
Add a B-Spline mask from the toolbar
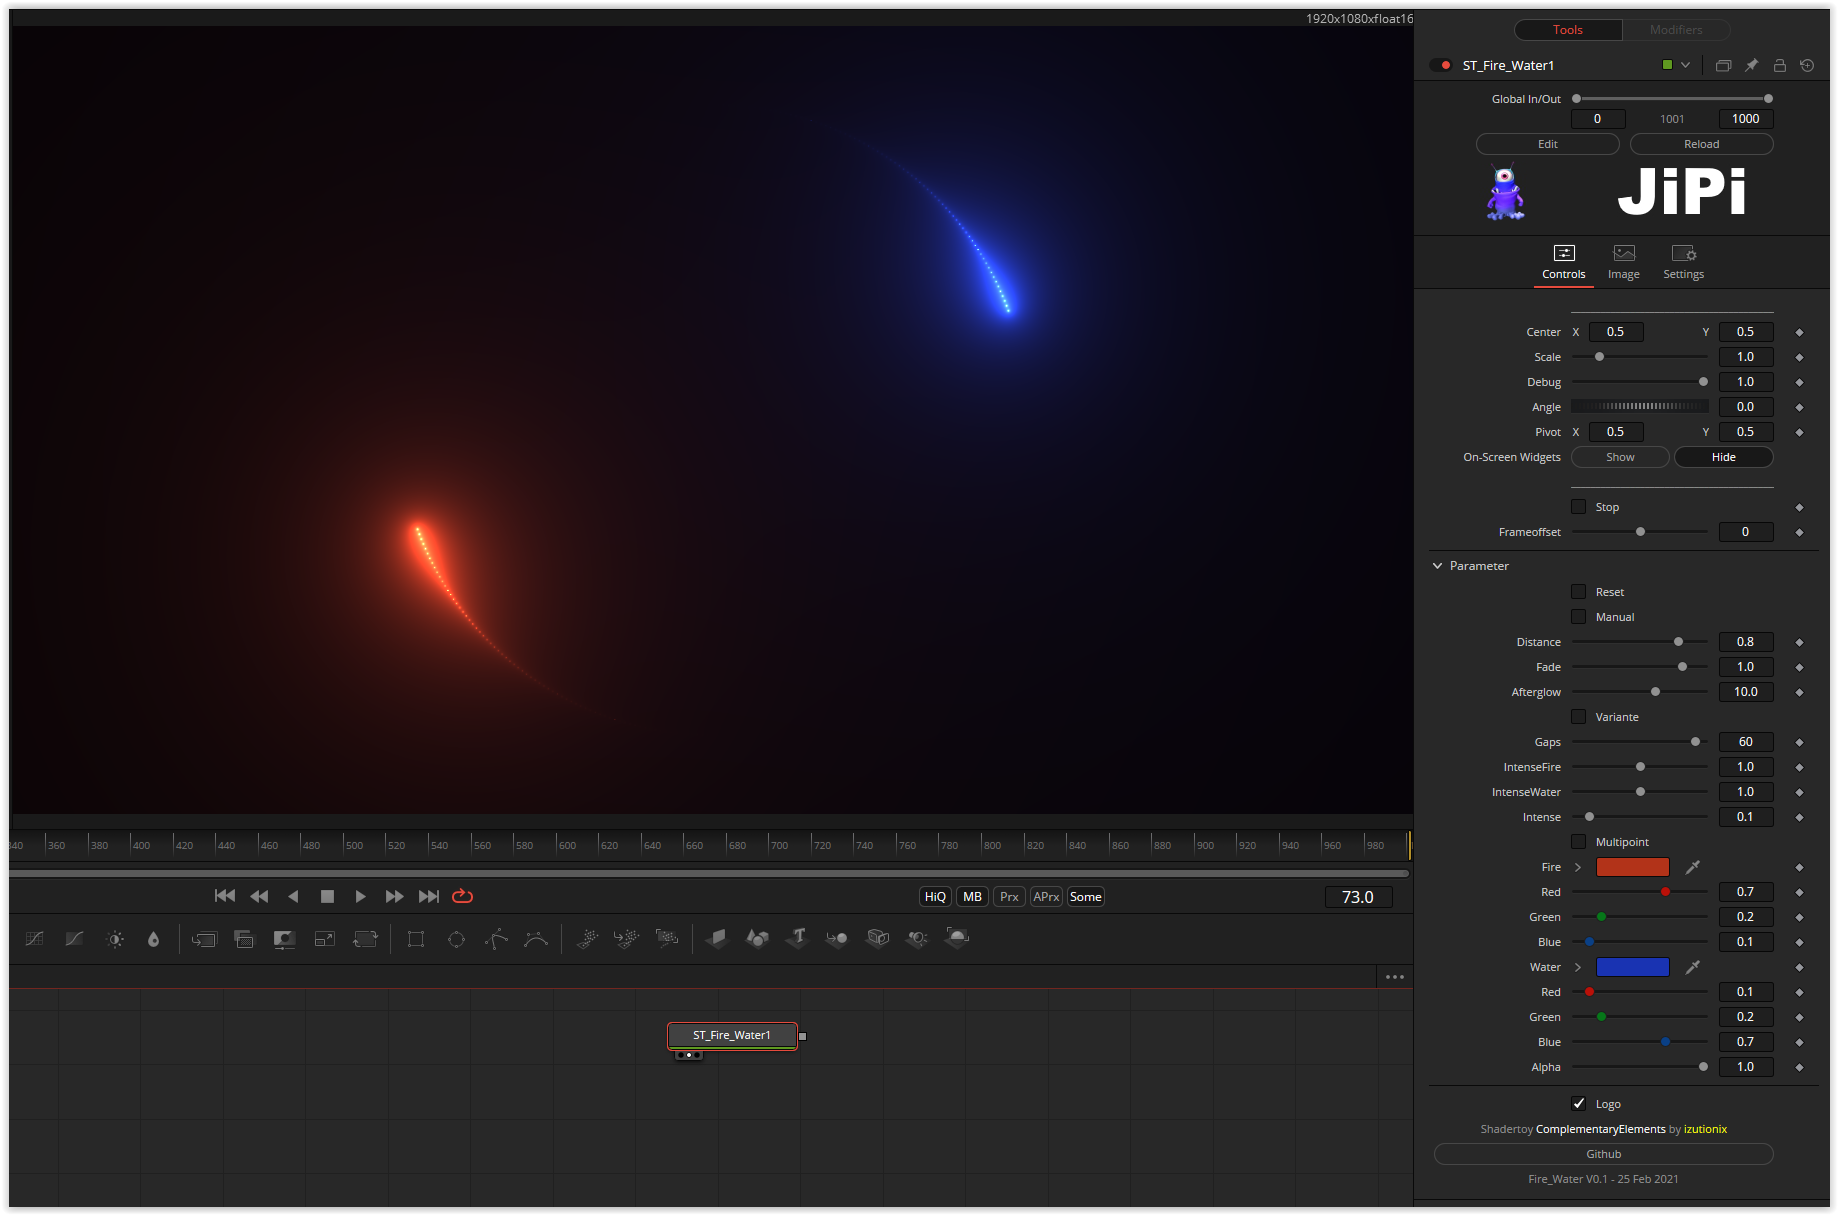click(536, 939)
